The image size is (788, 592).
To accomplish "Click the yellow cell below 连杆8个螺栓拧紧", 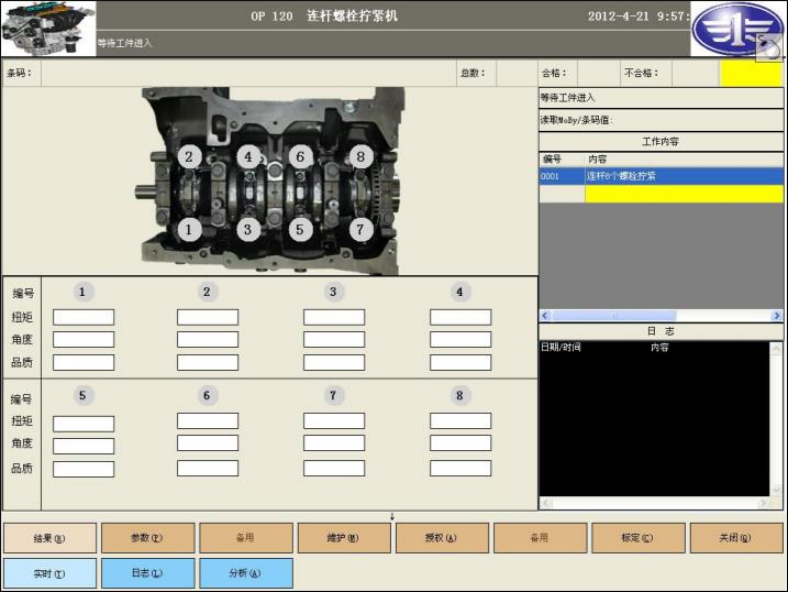I will [684, 194].
